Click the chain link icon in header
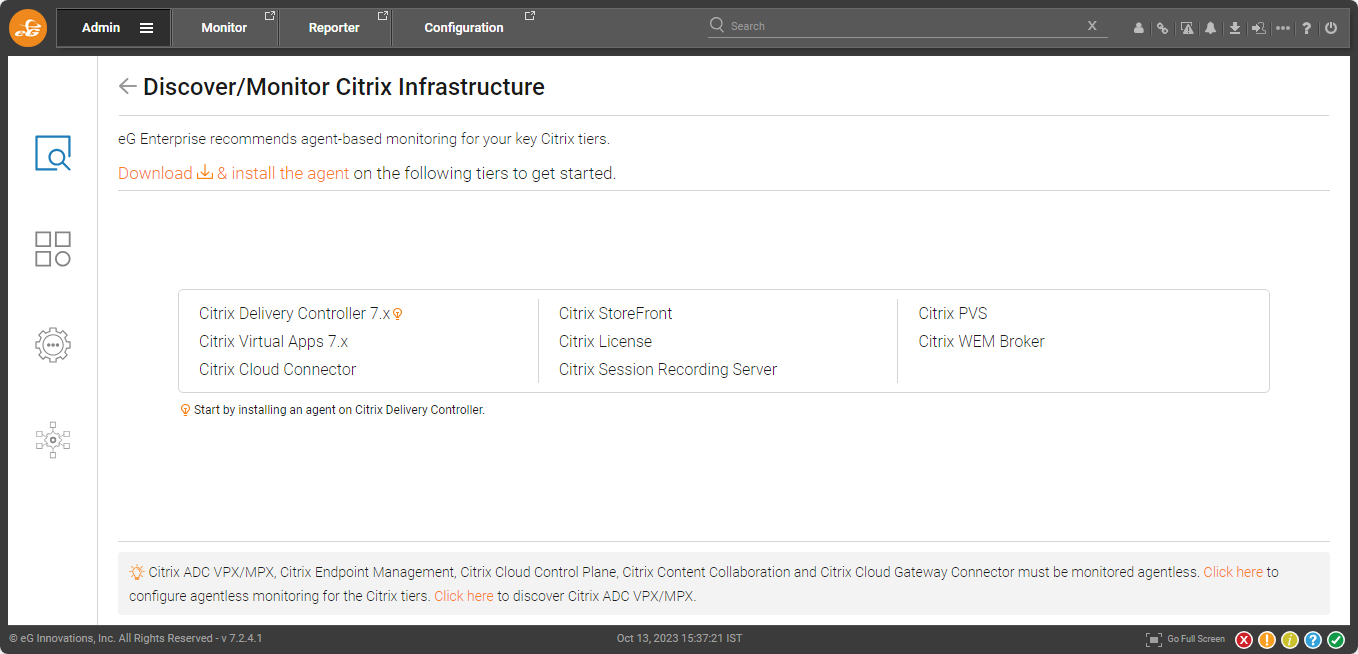The image size is (1358, 654). click(x=1162, y=28)
